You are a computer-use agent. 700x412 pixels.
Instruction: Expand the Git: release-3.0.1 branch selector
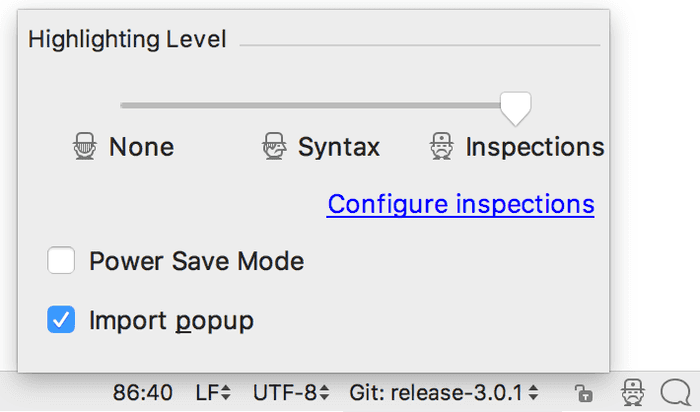[446, 392]
